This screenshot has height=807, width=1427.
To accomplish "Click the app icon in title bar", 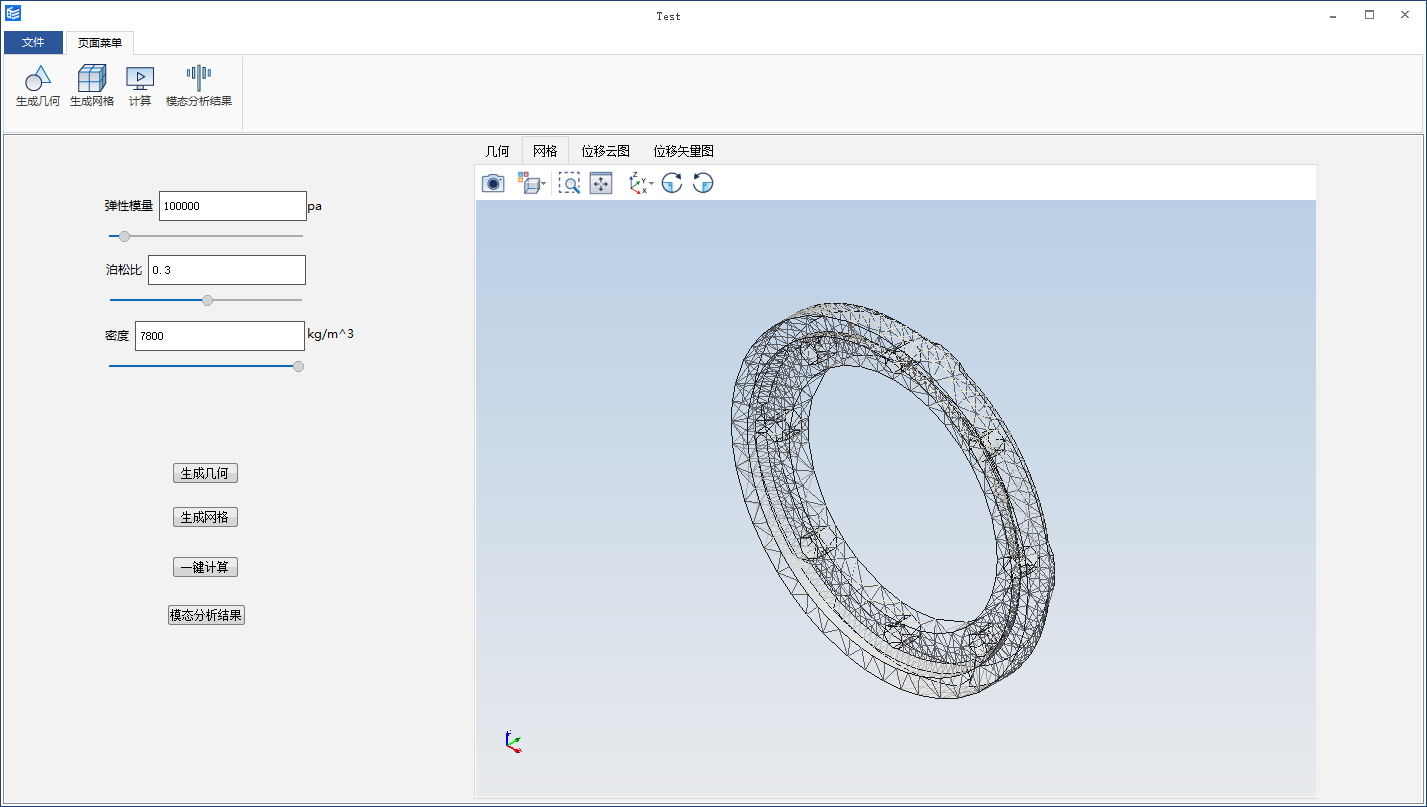I will pos(13,14).
